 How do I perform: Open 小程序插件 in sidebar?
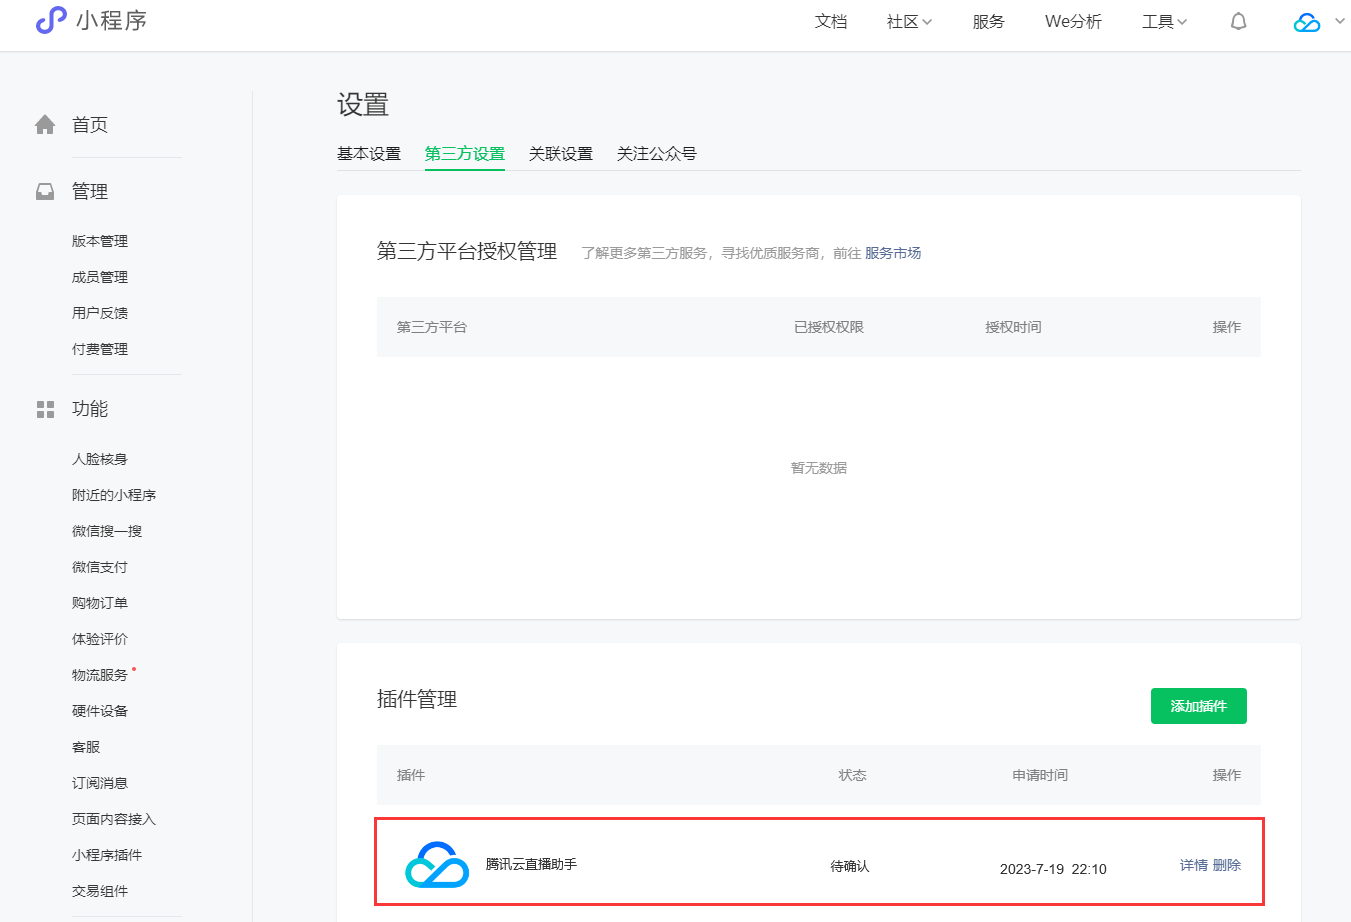coord(107,855)
